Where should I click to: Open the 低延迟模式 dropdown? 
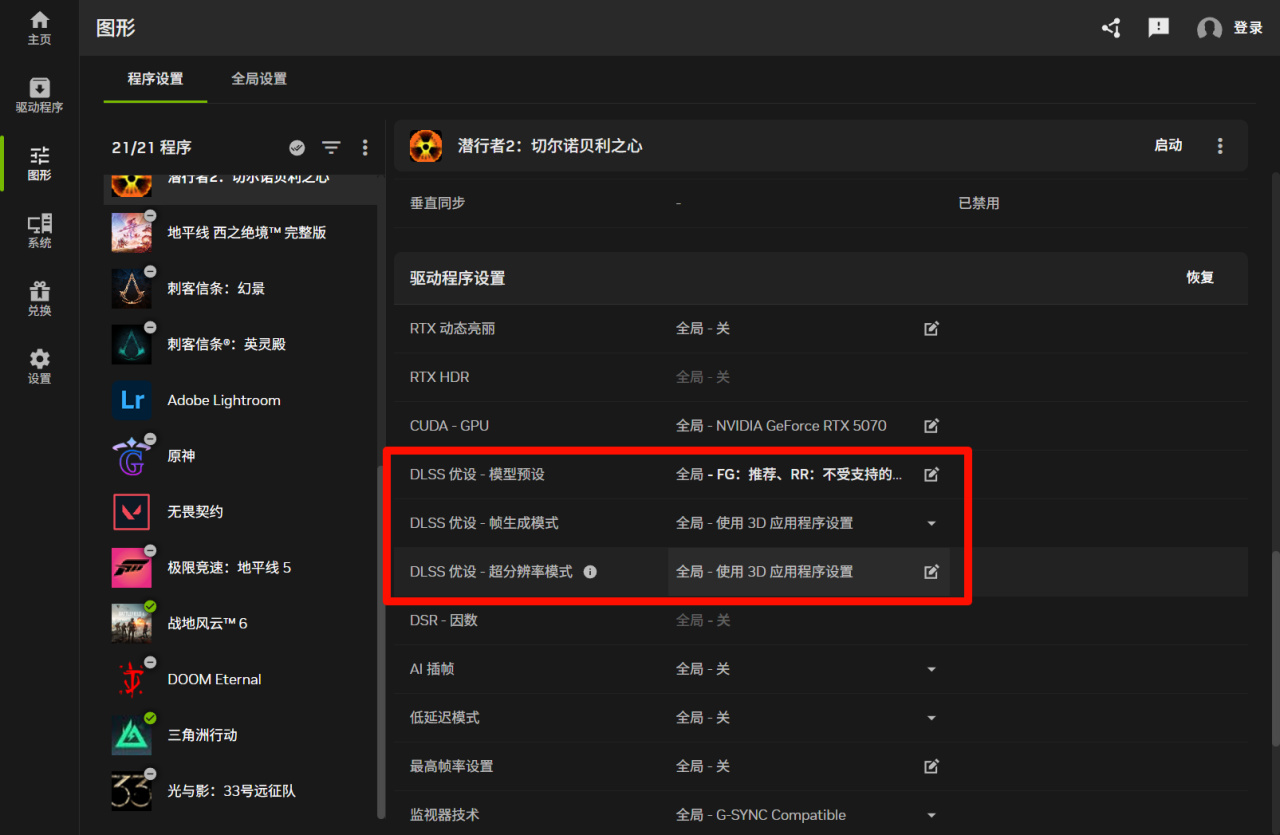point(931,718)
